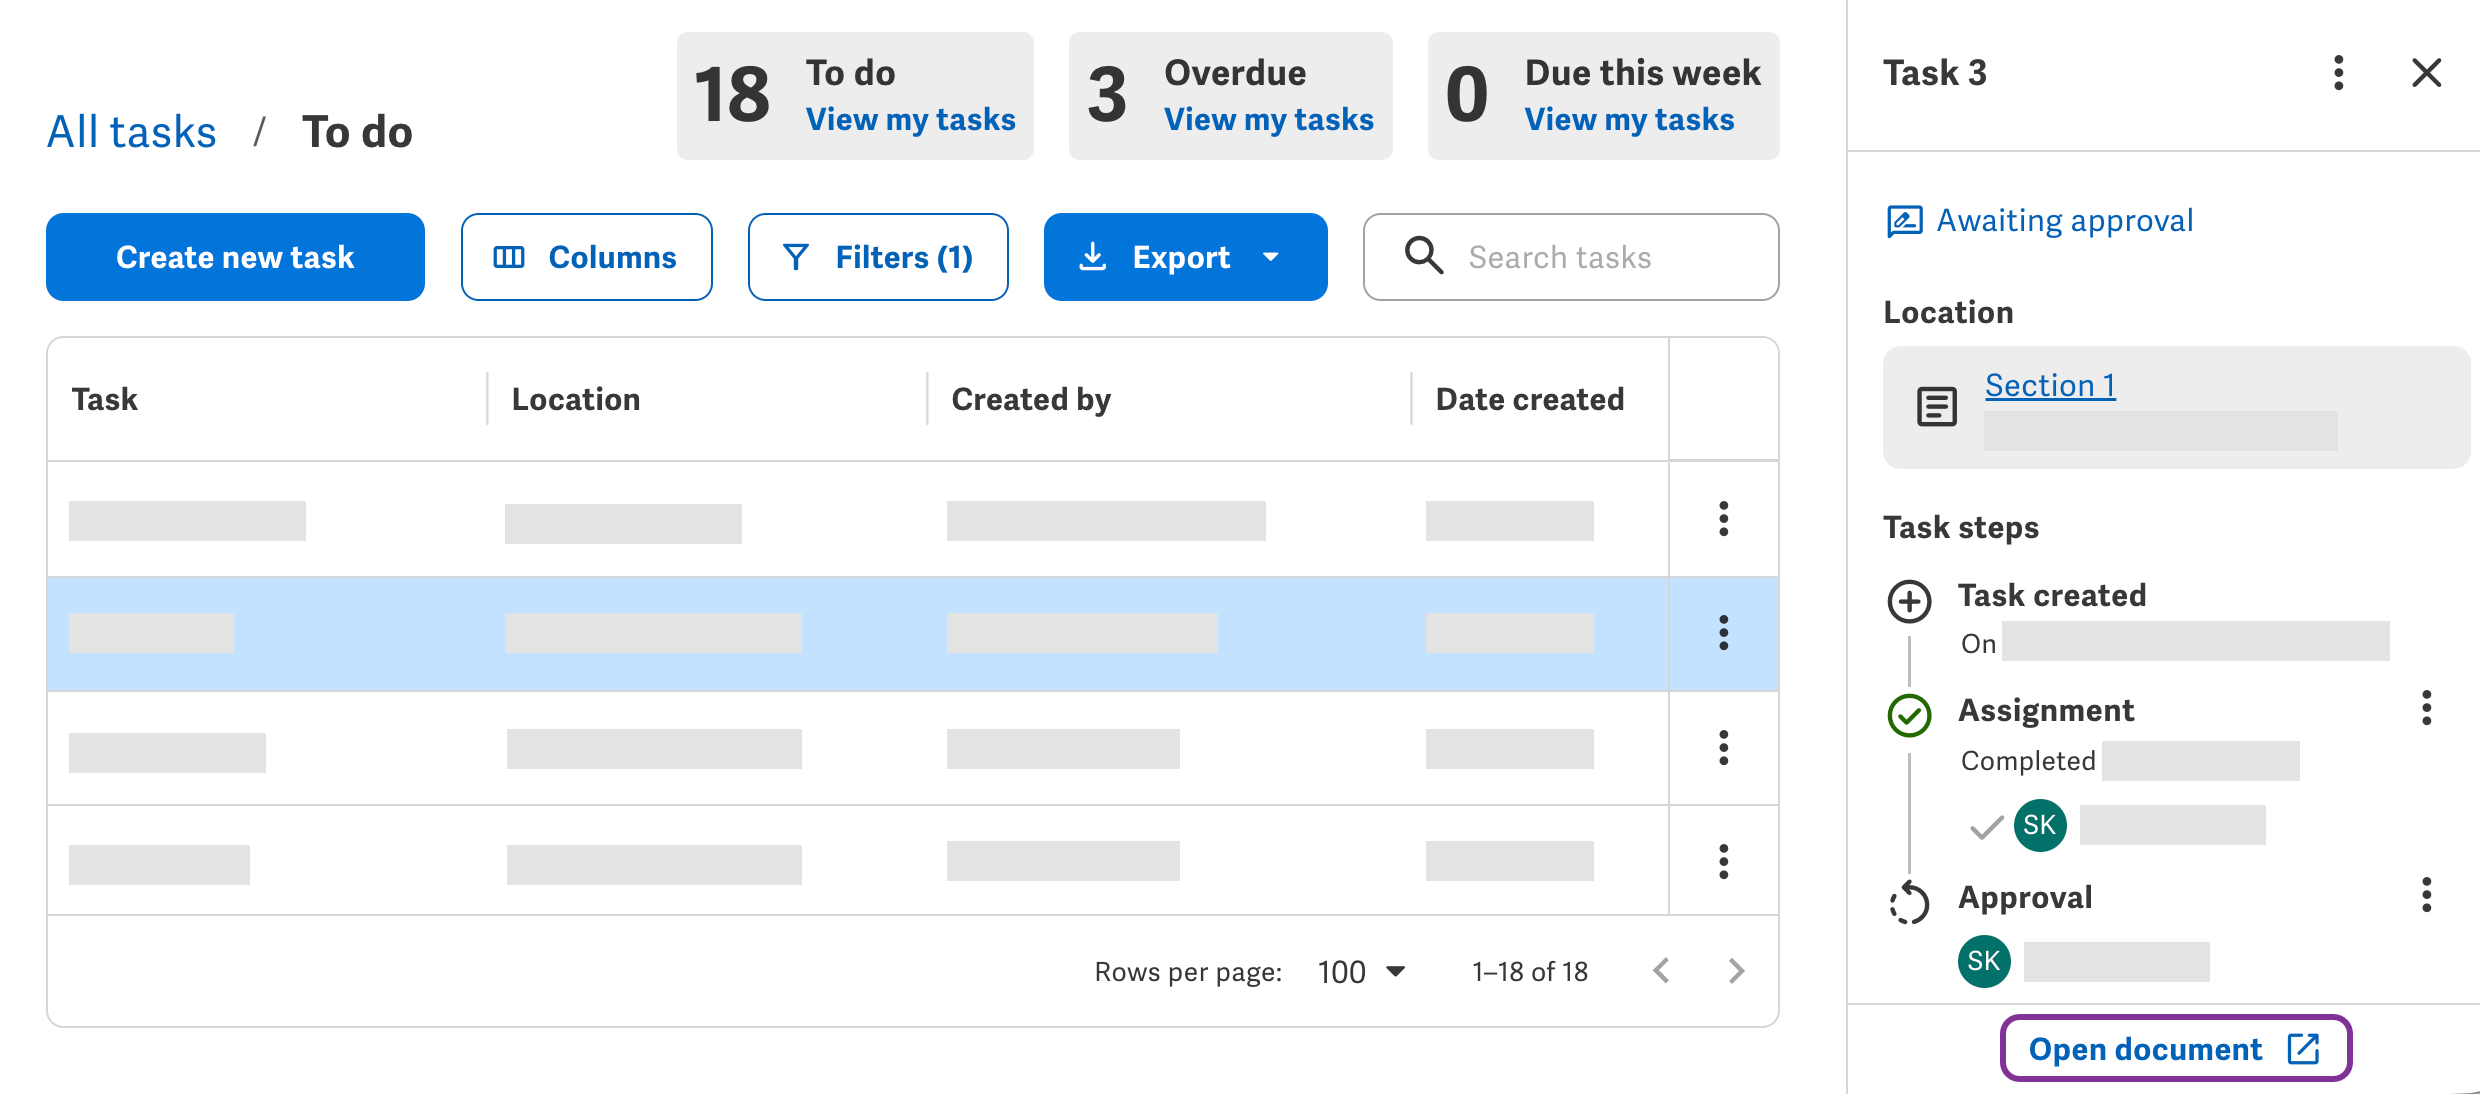Click the SK avatar under Approval
2480x1094 pixels.
pyautogui.click(x=1984, y=961)
